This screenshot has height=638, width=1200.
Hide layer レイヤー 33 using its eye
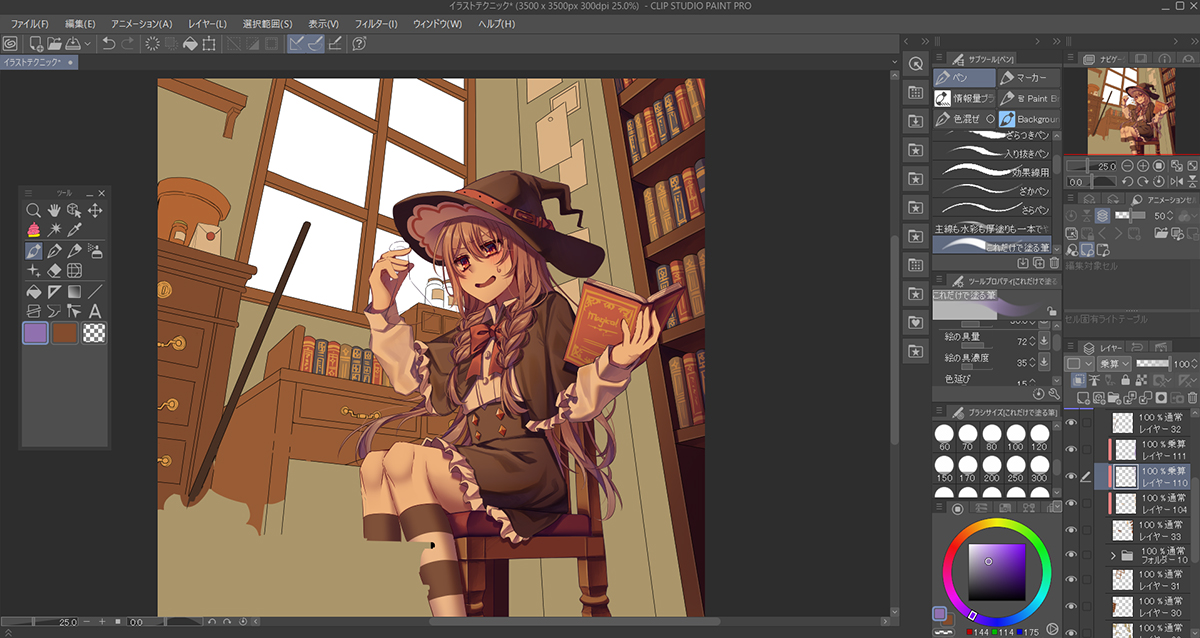[1072, 530]
